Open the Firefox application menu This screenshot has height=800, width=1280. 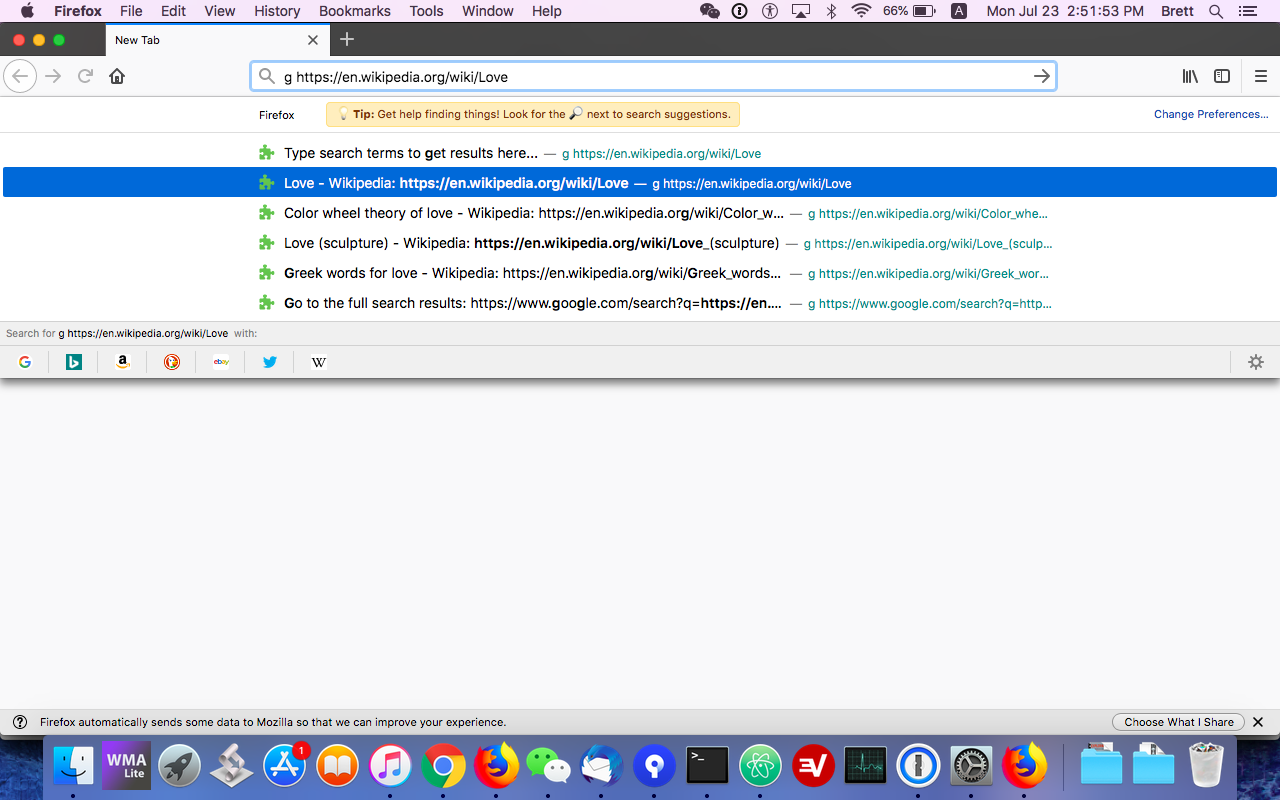tap(78, 11)
